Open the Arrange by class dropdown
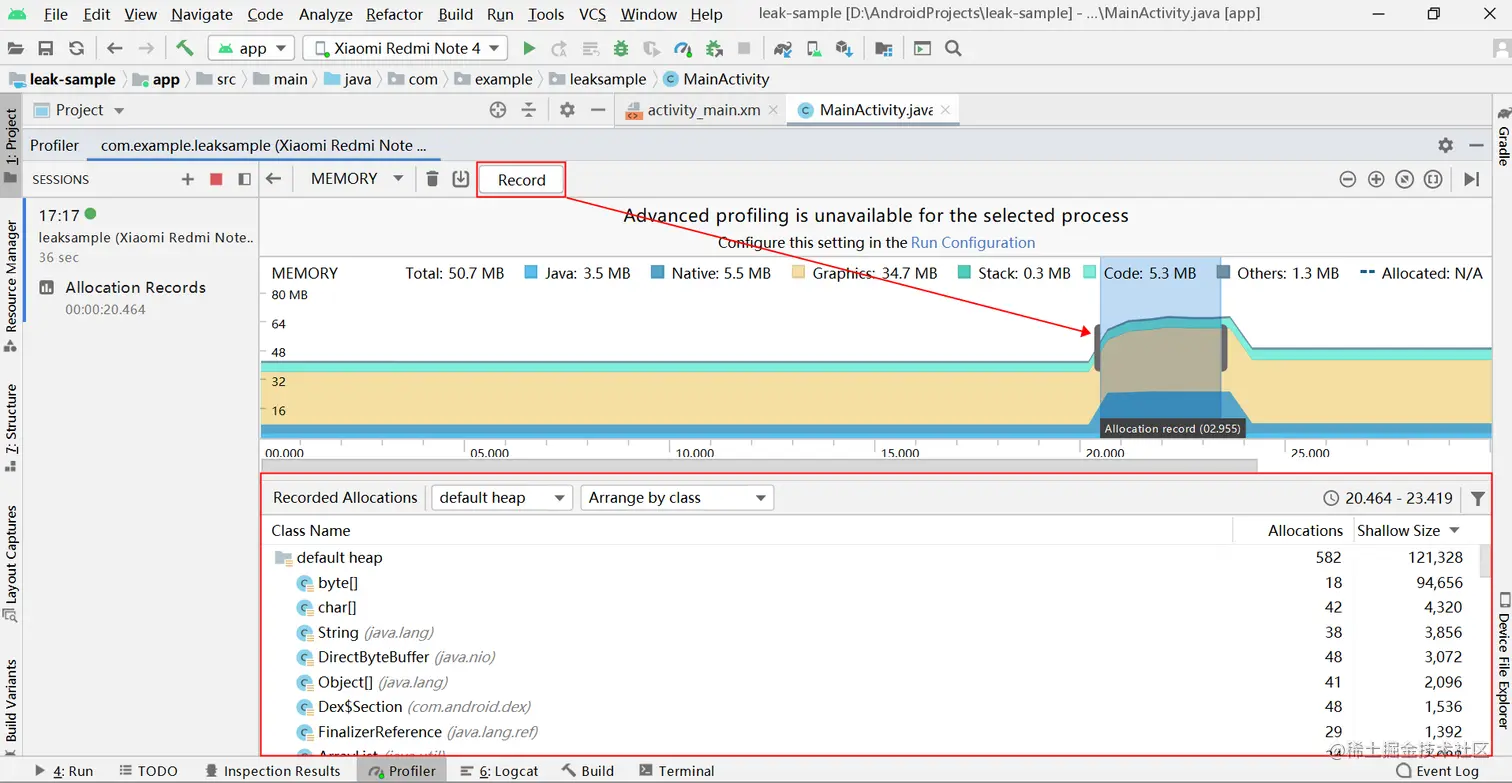The width and height of the screenshot is (1512, 783). click(x=677, y=498)
